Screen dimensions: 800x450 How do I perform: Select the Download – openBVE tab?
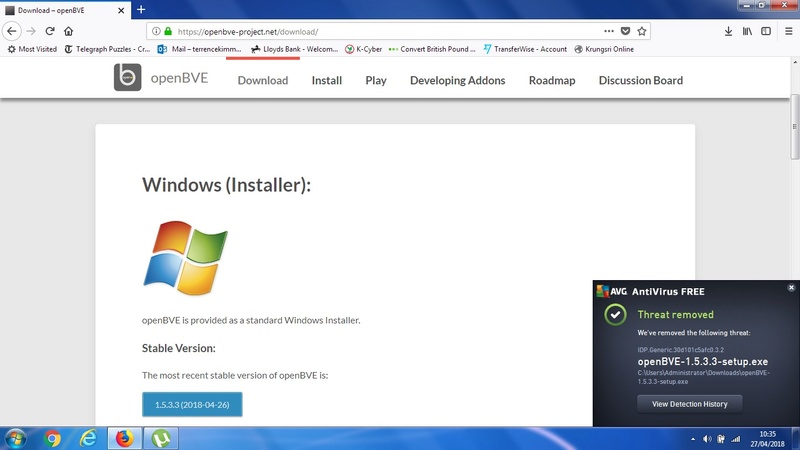click(65, 10)
